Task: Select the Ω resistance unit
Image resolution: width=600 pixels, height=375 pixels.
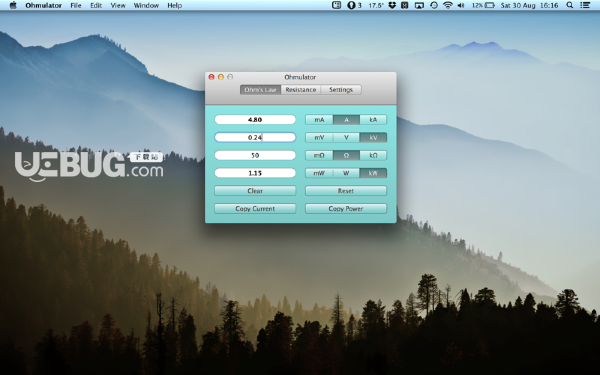Action: coord(346,155)
